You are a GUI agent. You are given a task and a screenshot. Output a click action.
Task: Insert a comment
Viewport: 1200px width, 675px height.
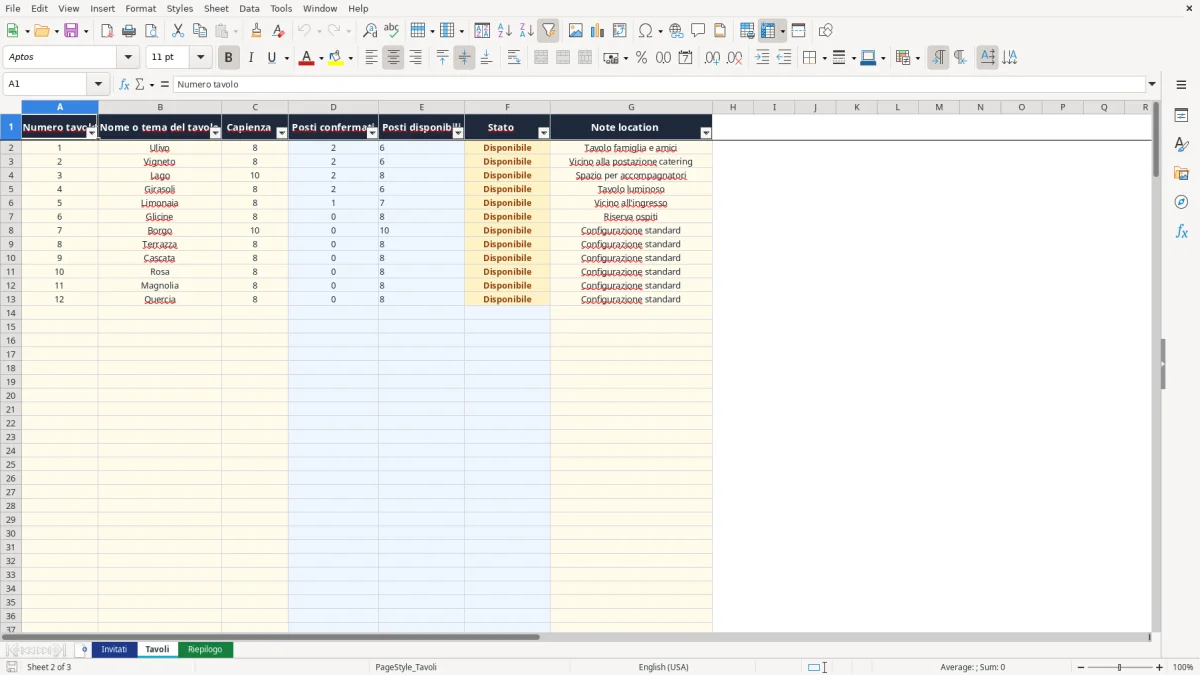pos(698,31)
